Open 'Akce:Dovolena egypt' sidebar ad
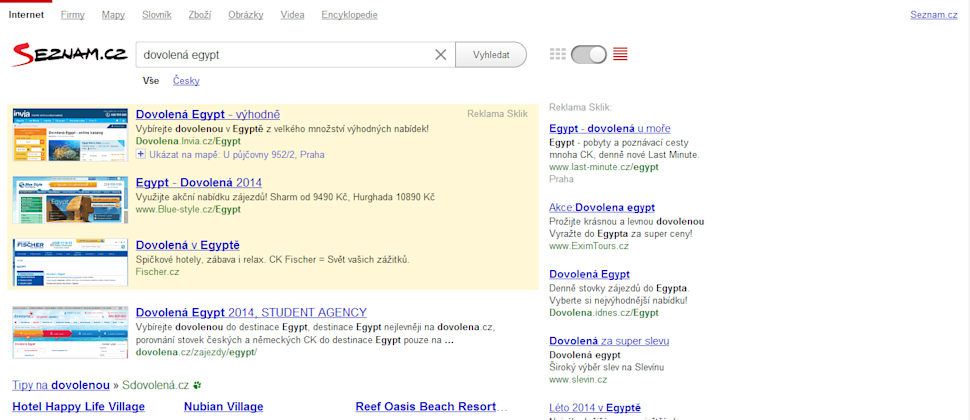 point(602,207)
